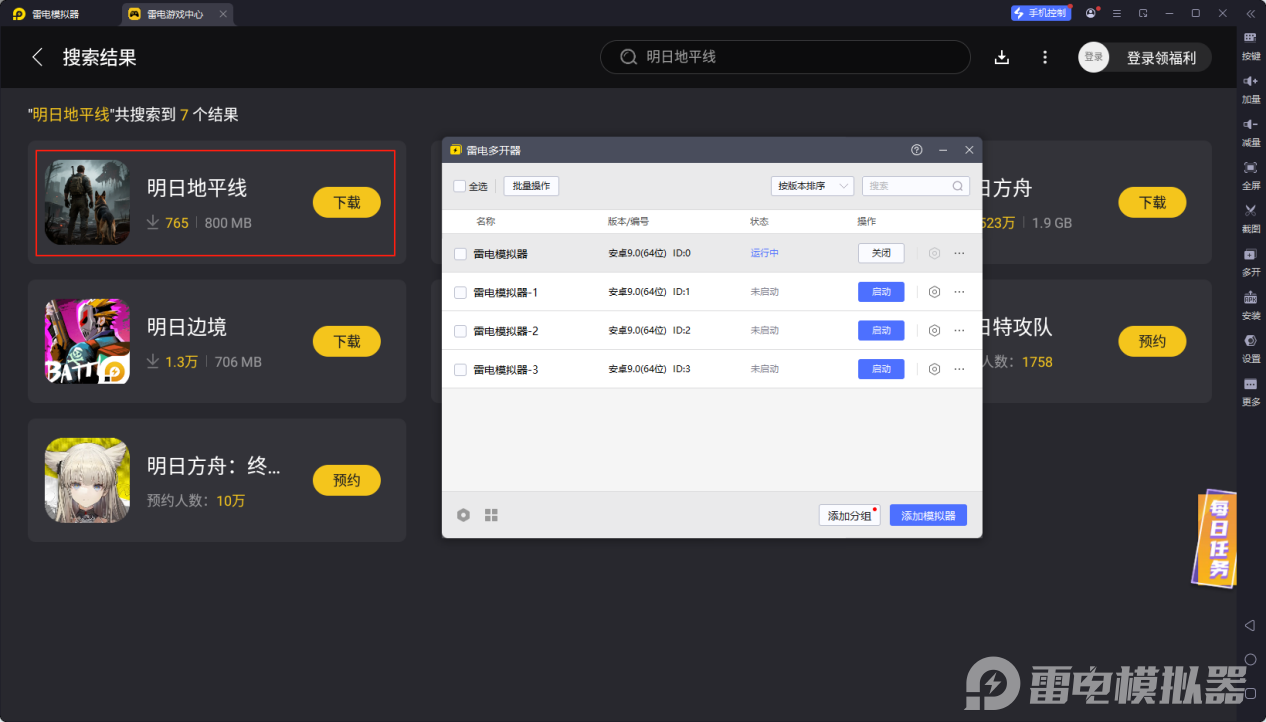
Task: Click the 版本/编号 column header
Action: [628, 221]
